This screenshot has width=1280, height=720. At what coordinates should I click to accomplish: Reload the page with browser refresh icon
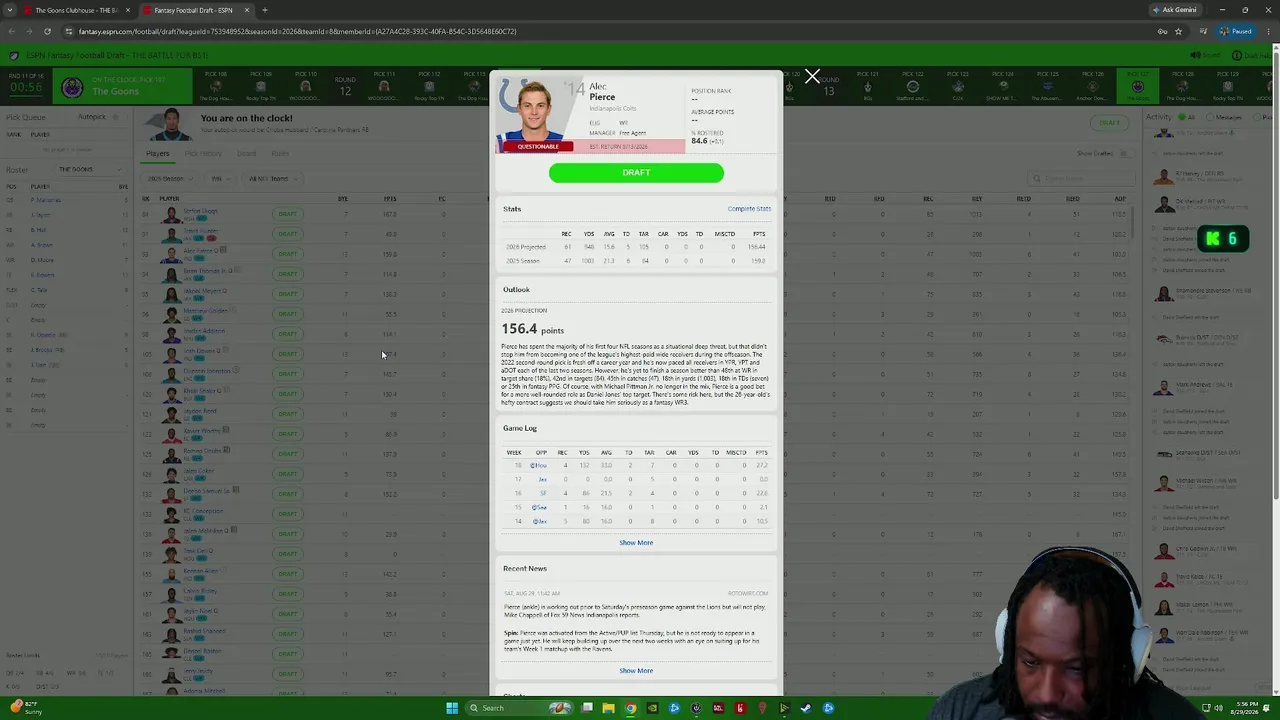pos(47,31)
